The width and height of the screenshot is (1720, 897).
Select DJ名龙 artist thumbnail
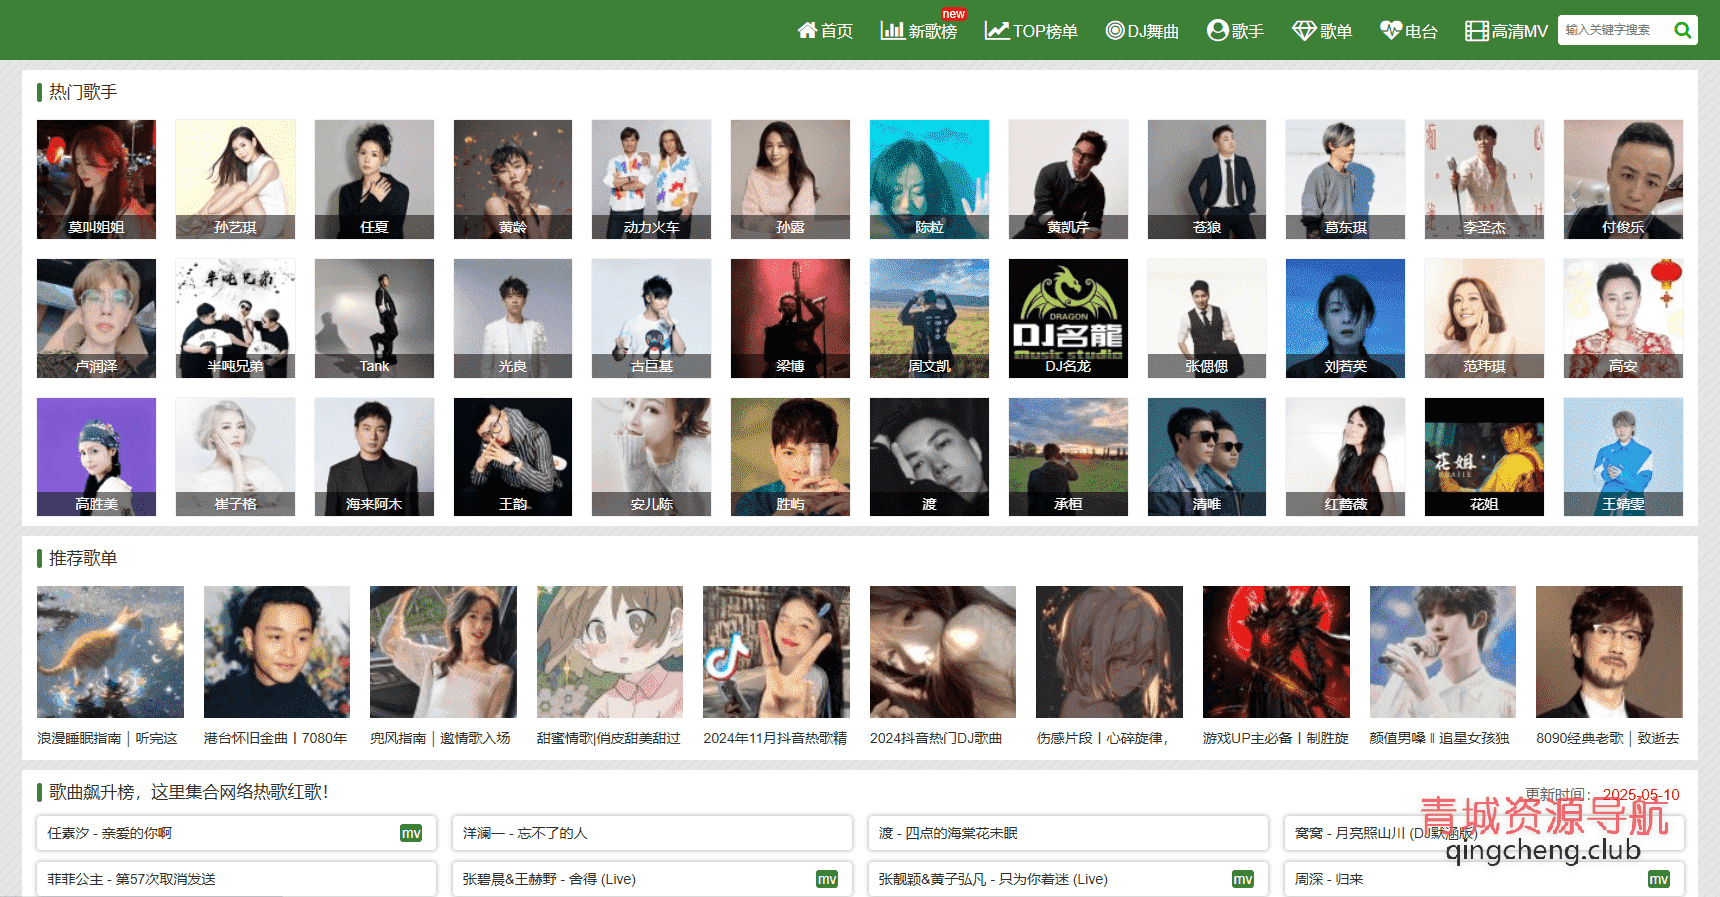click(1068, 318)
